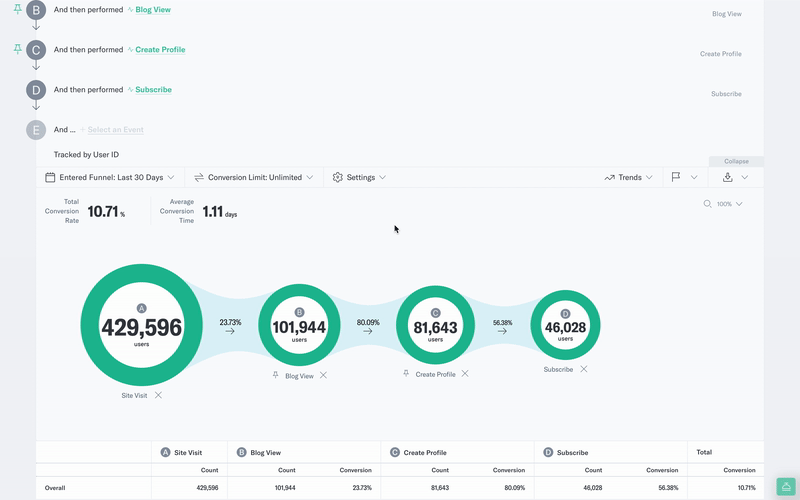Screen dimensions: 800x500
Task: Expand the download options chevron
Action: coord(745,177)
